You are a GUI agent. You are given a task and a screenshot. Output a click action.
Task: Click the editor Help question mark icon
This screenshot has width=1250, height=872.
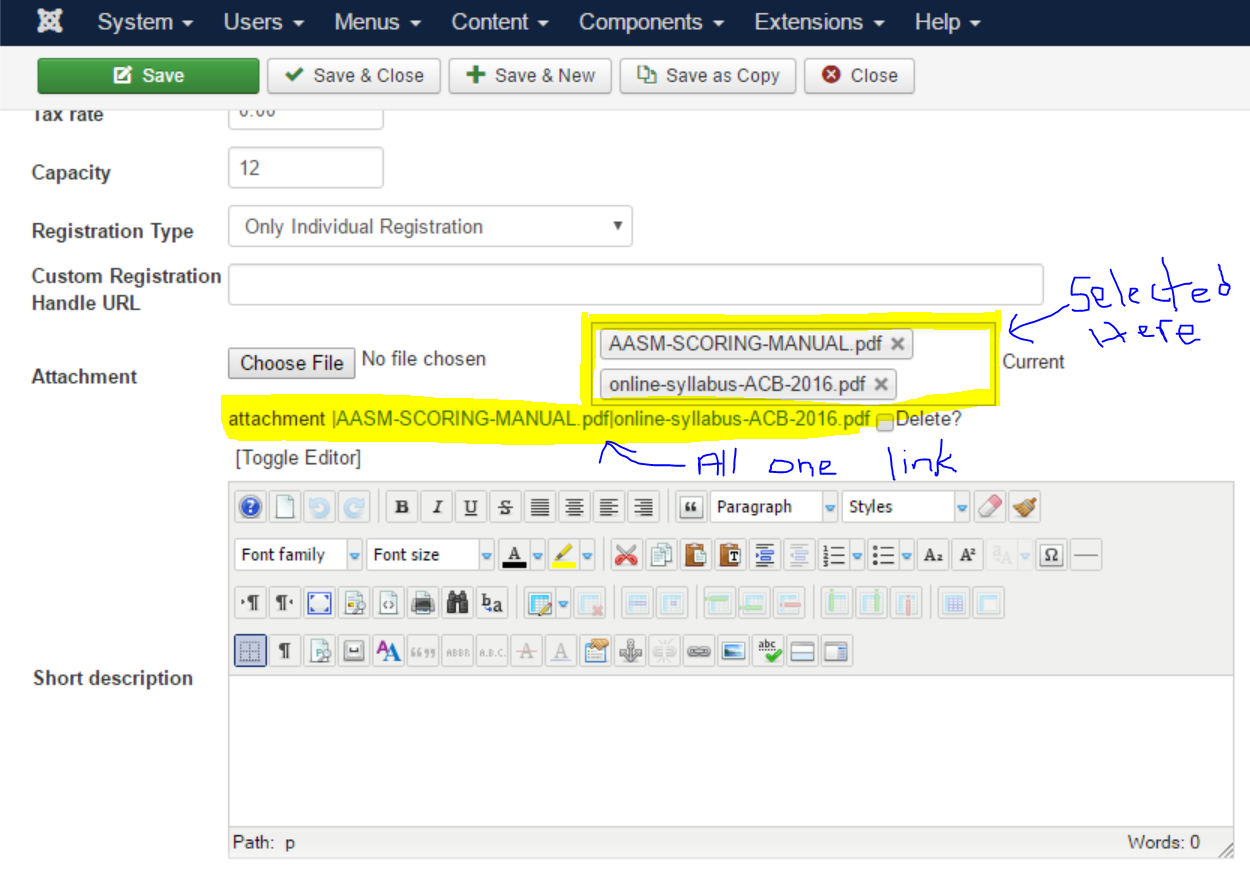(x=250, y=507)
